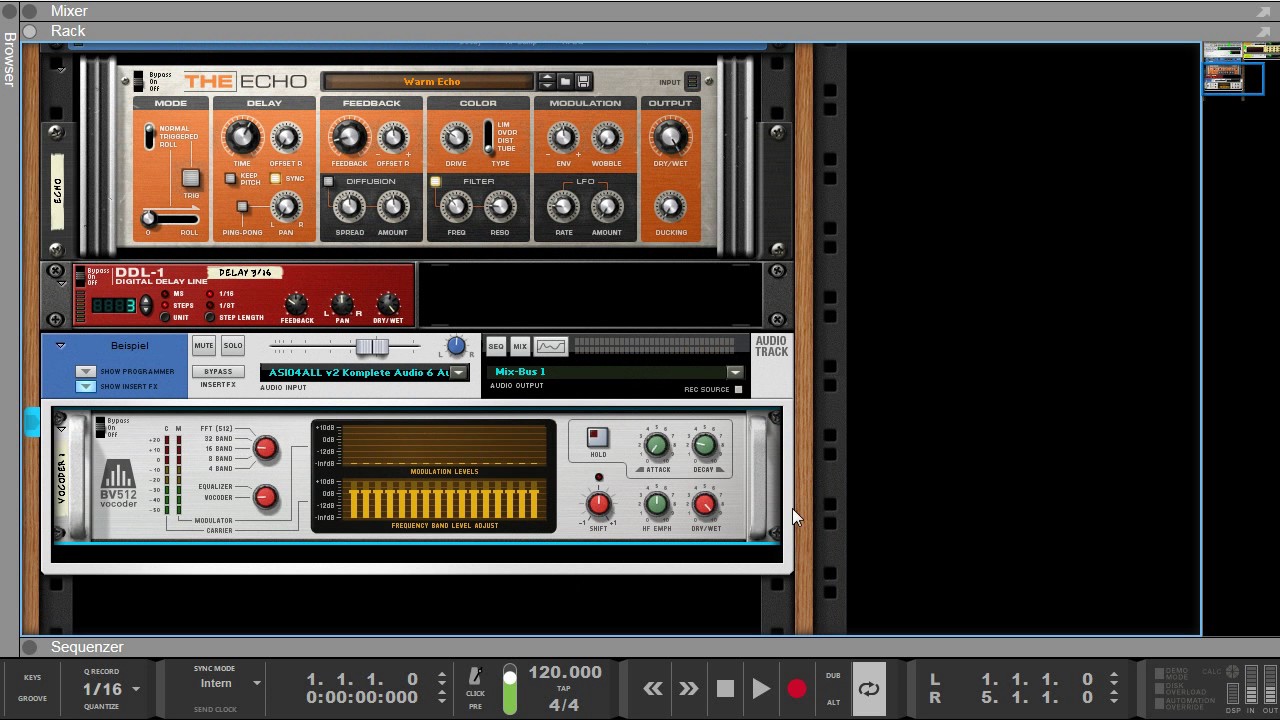Toggle the DDL-1 STEP LENGTH button
The width and height of the screenshot is (1280, 720).
pos(210,317)
